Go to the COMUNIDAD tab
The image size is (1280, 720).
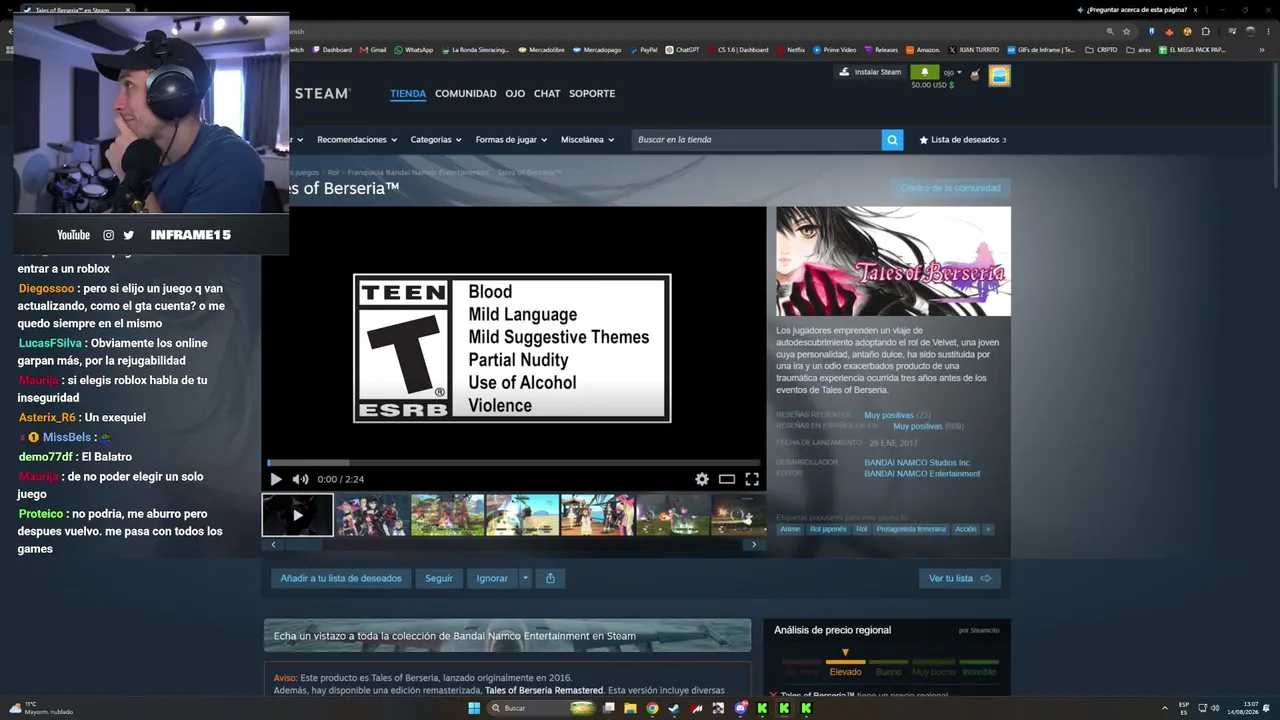click(466, 94)
